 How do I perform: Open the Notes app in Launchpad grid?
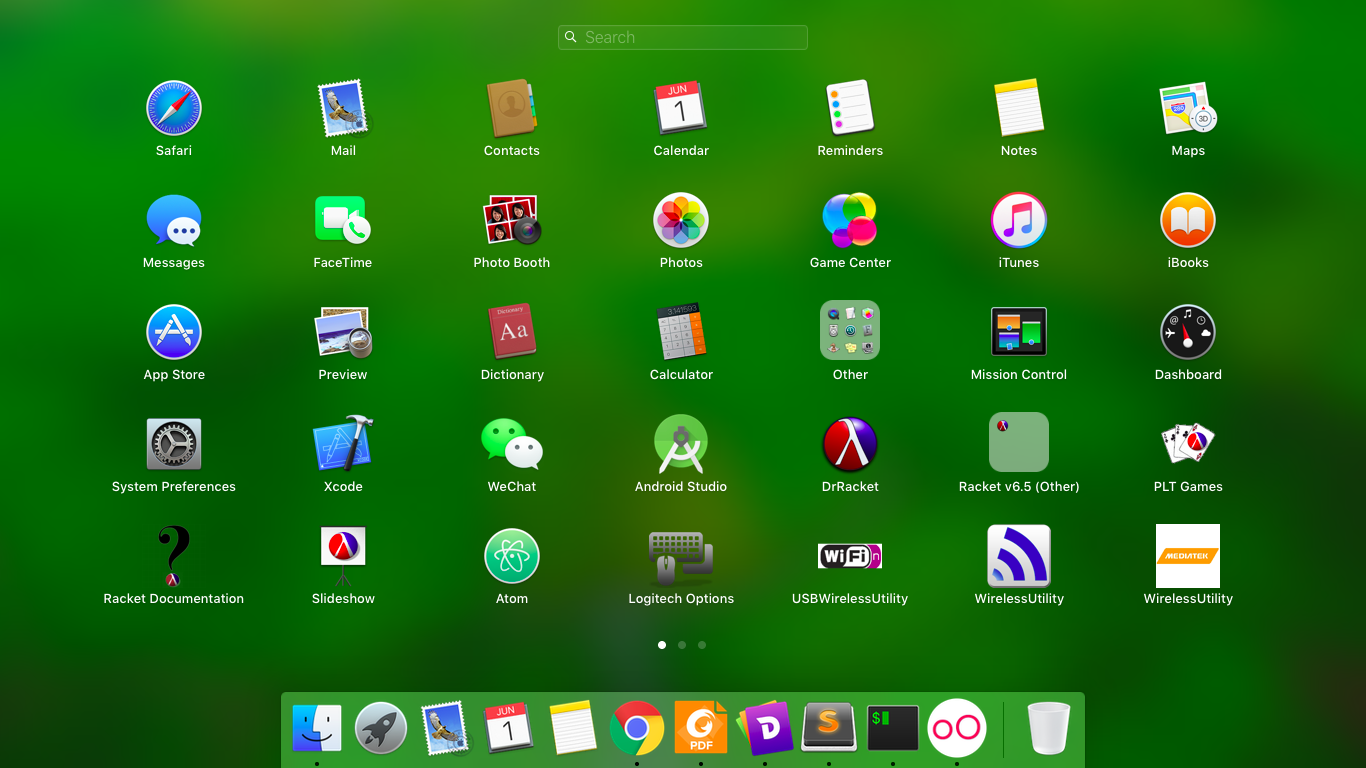tap(1019, 108)
